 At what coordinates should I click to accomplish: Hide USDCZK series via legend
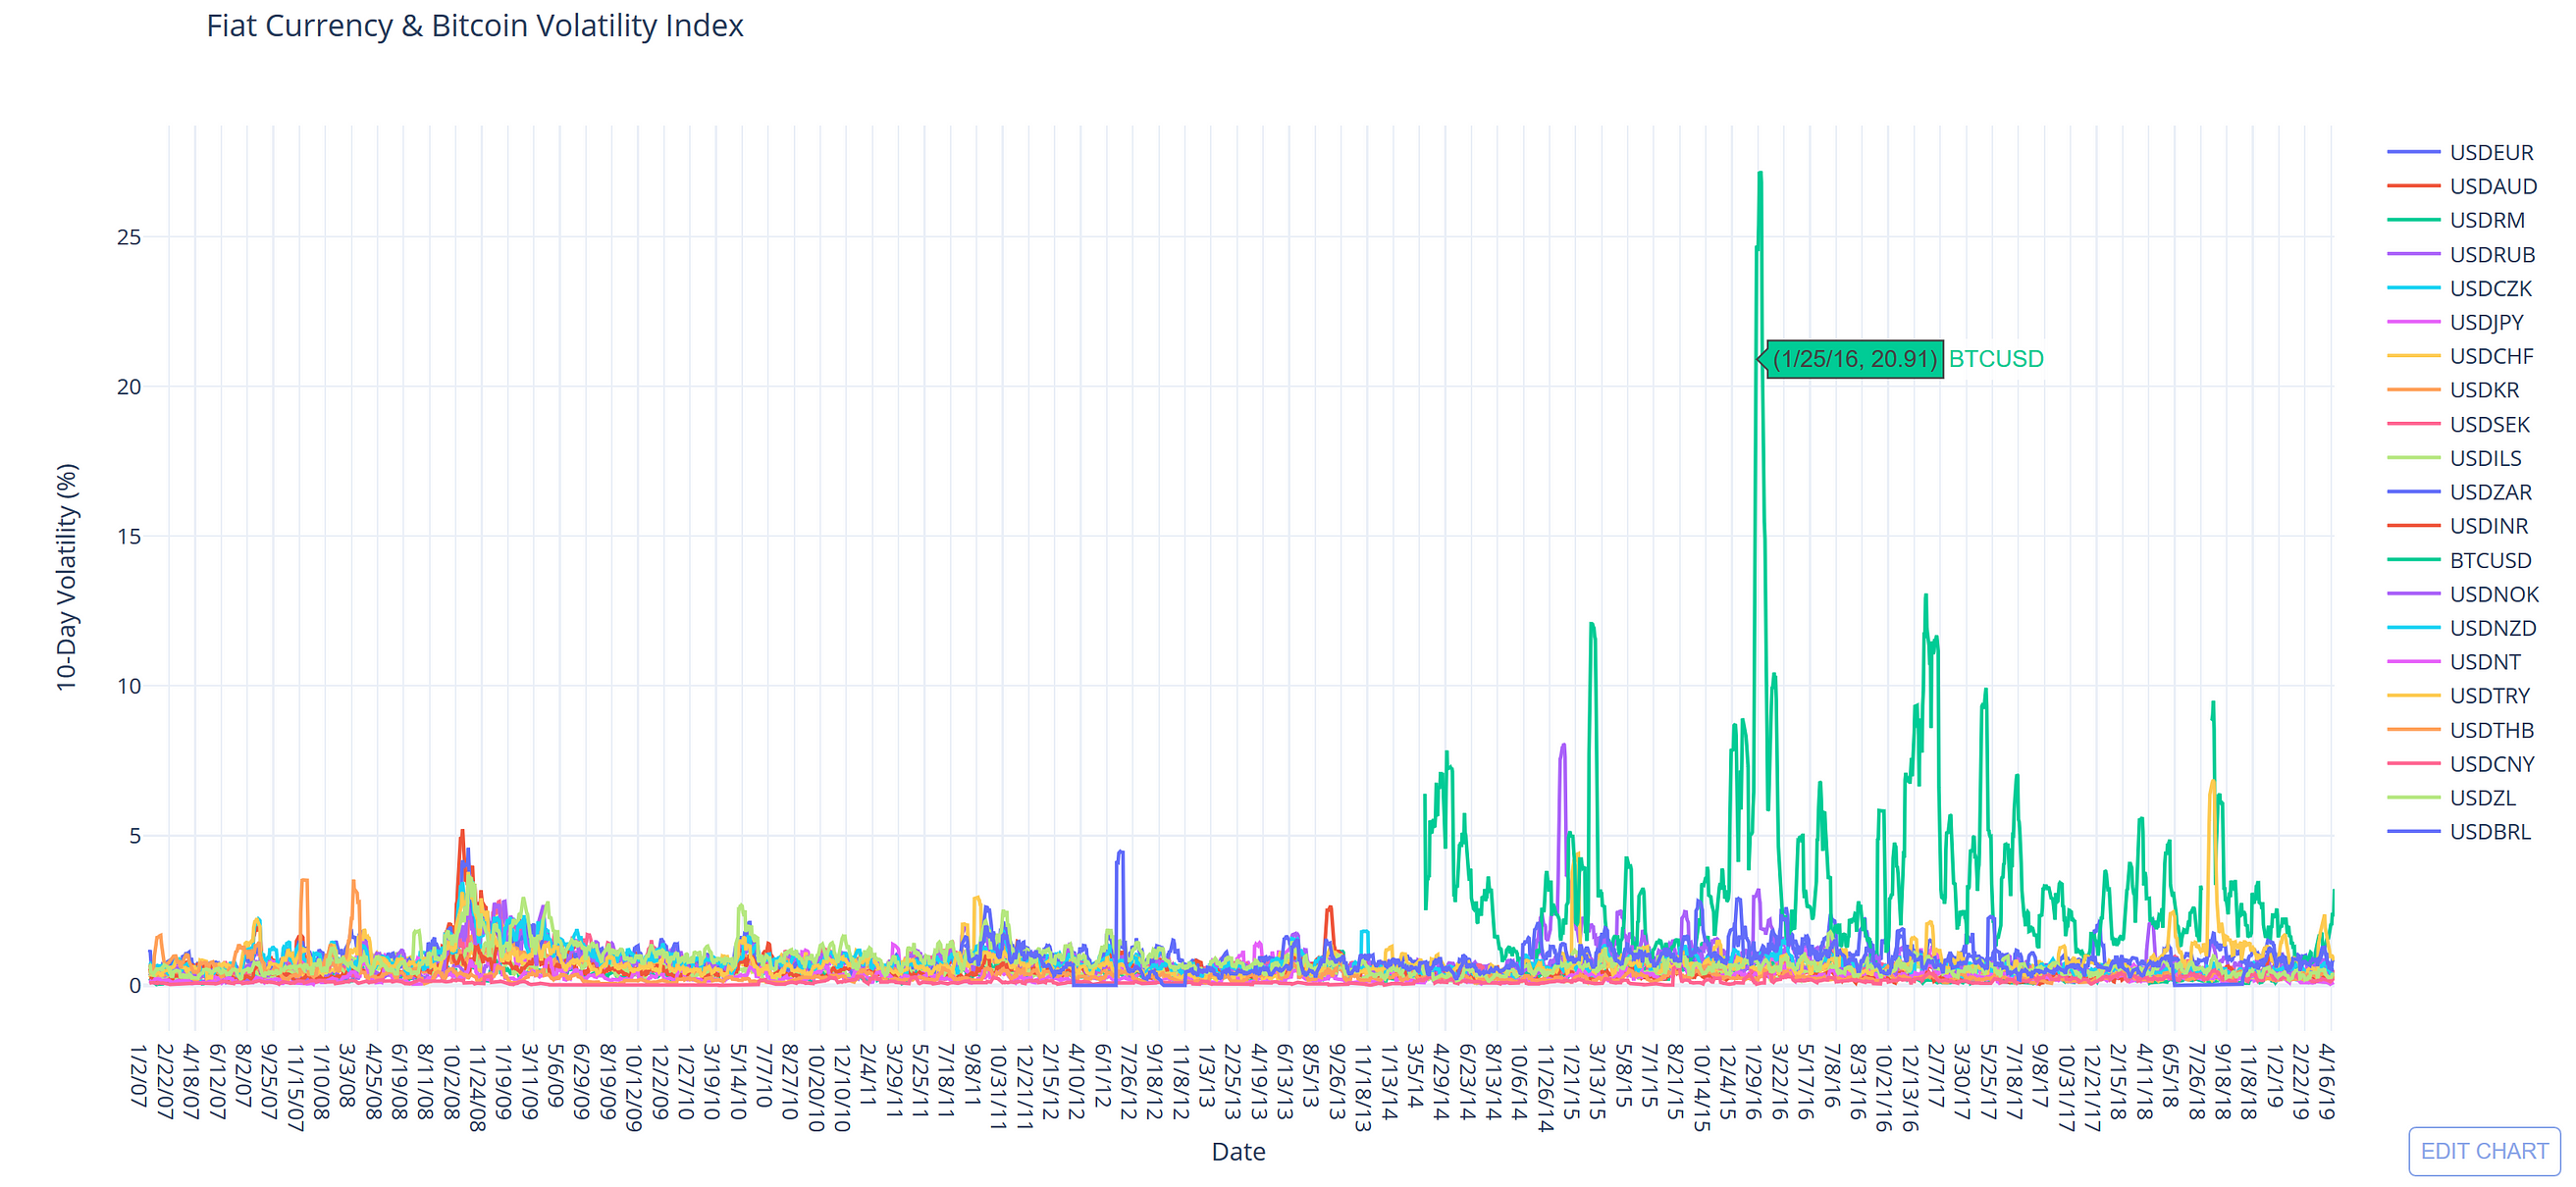[2460, 288]
